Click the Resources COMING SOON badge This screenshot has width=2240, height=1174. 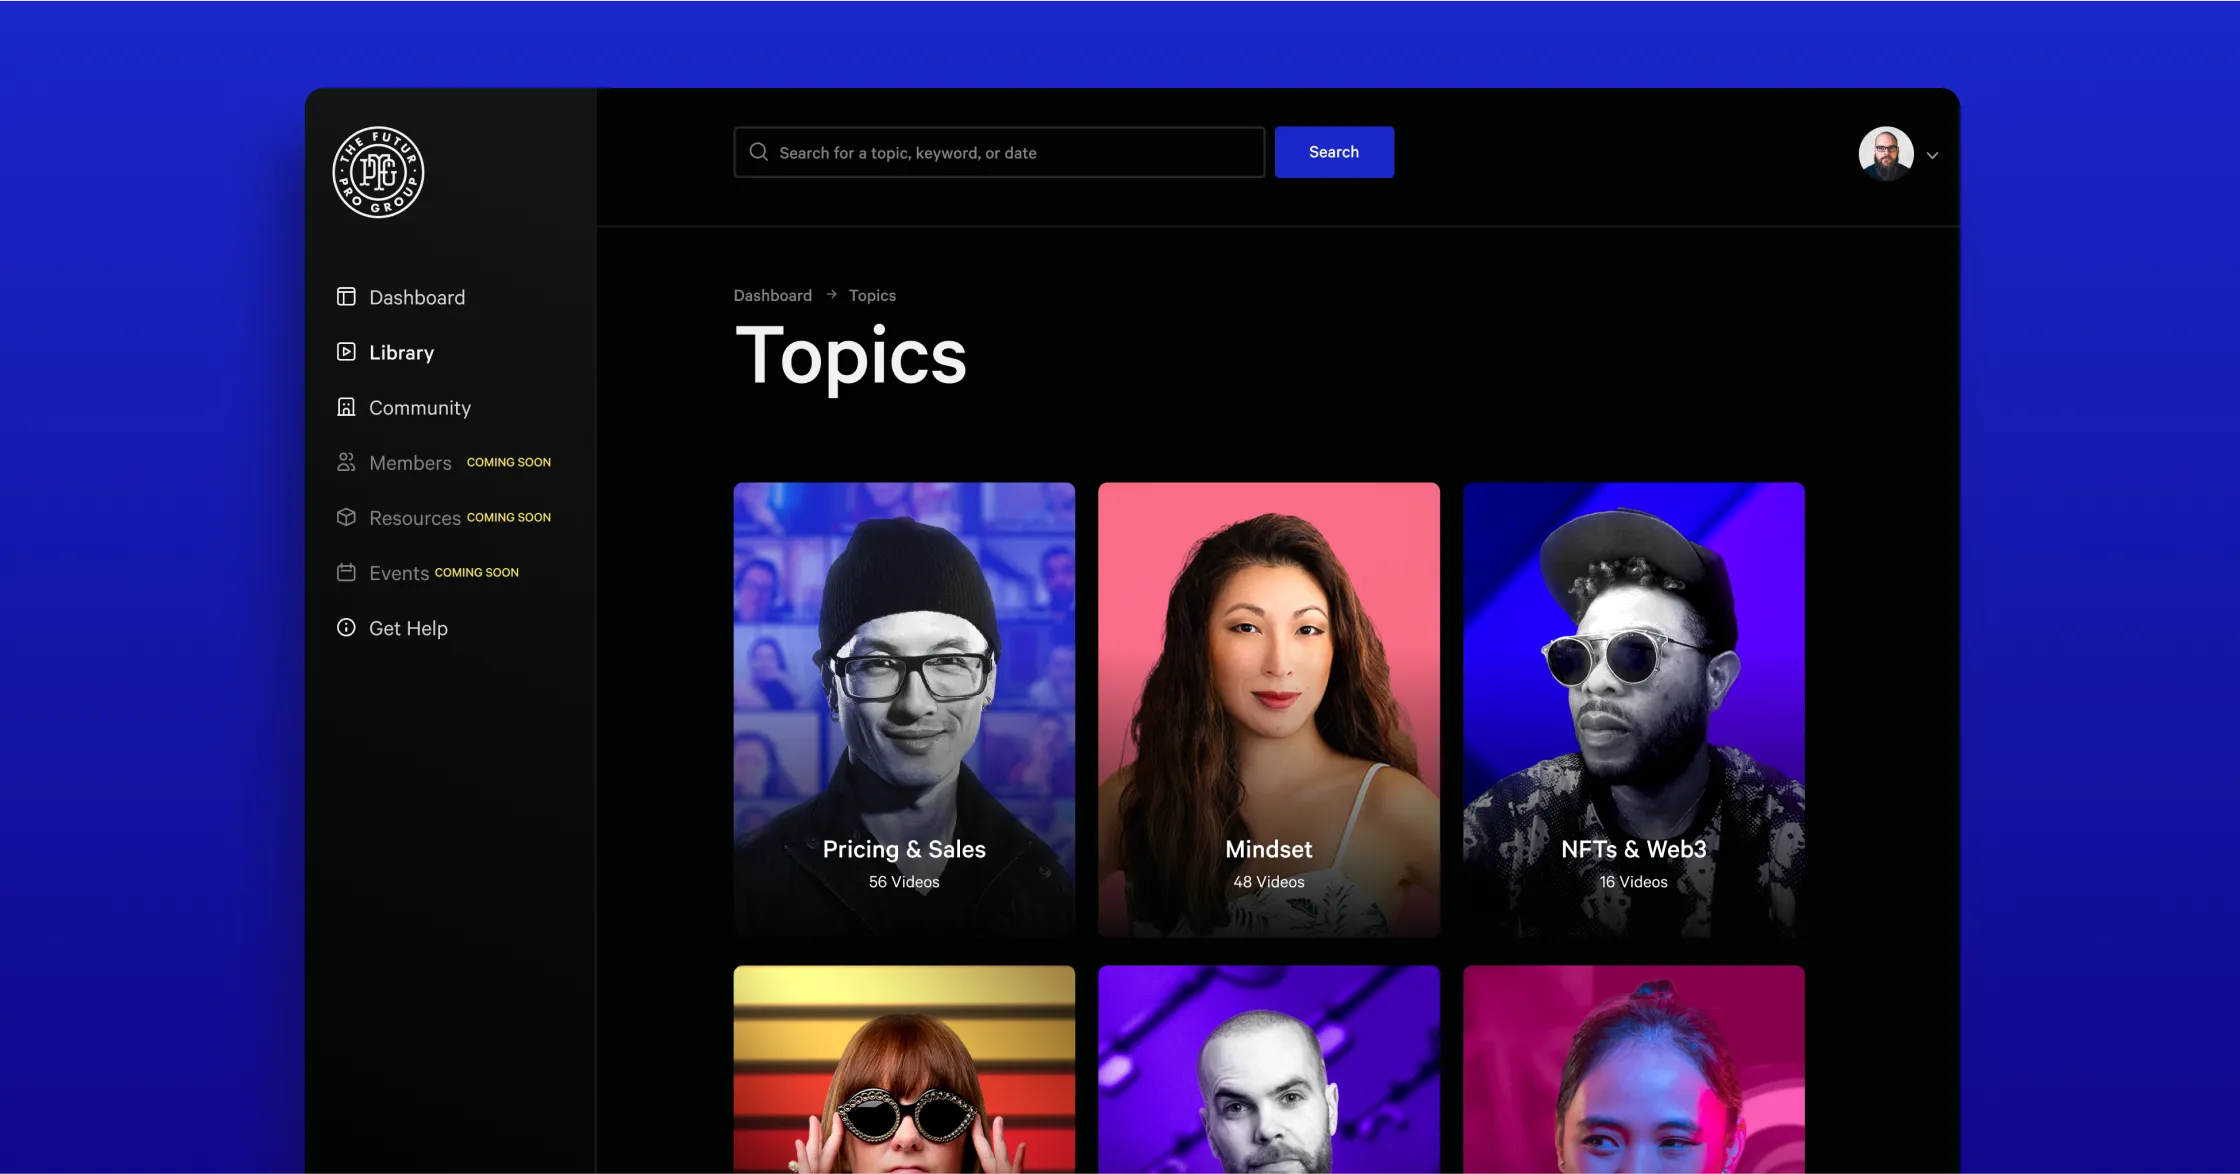[x=508, y=517]
